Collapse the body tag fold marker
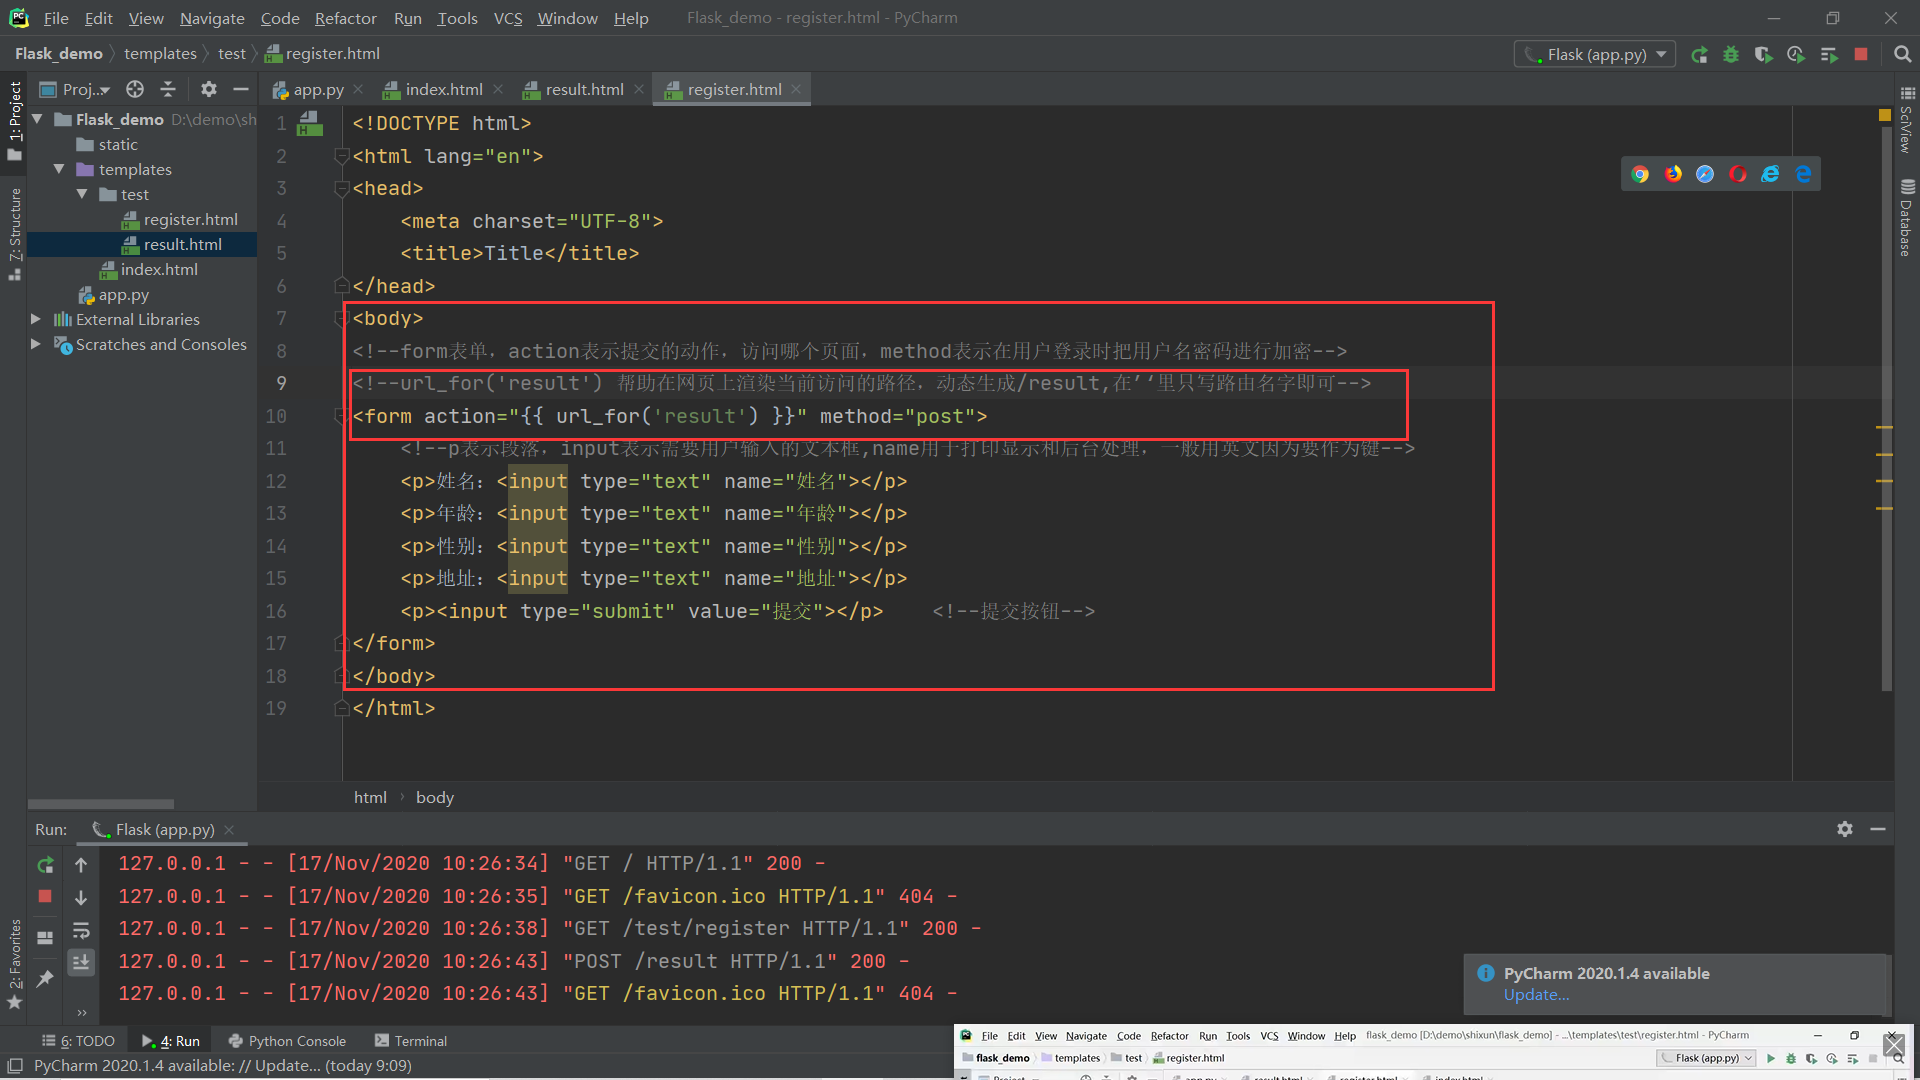Screen dimensions: 1920x1080 click(x=340, y=319)
